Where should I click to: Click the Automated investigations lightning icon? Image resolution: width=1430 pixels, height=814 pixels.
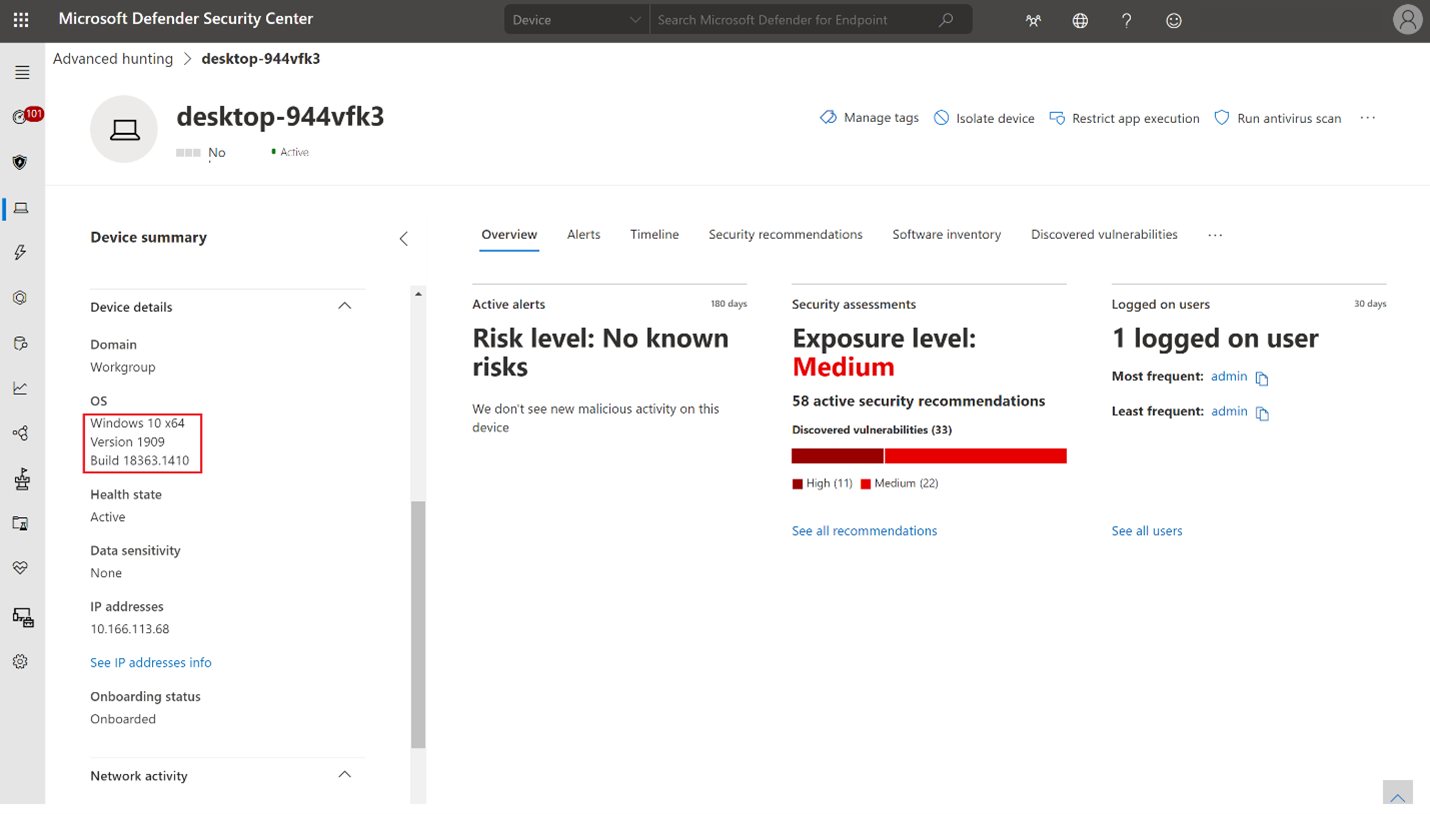coord(21,252)
